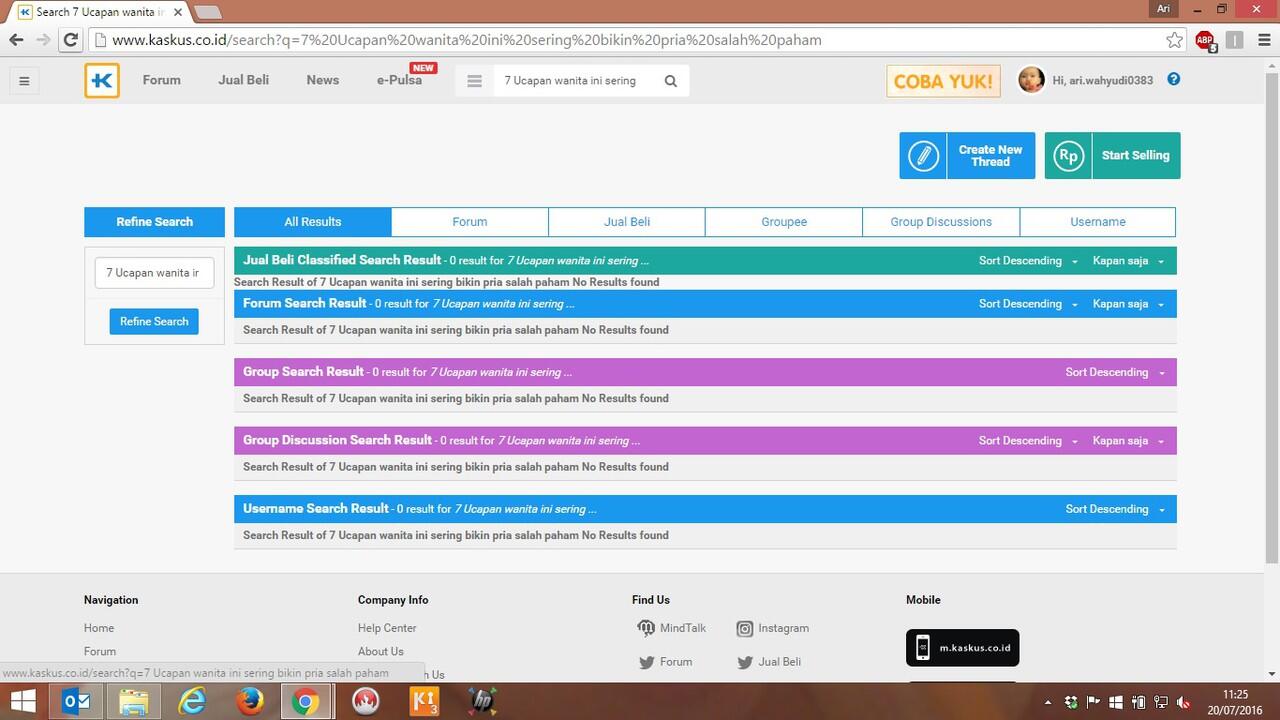1280x720 pixels.
Task: Open Kapan saja dropdown in Jual Beli results
Action: (x=1128, y=261)
